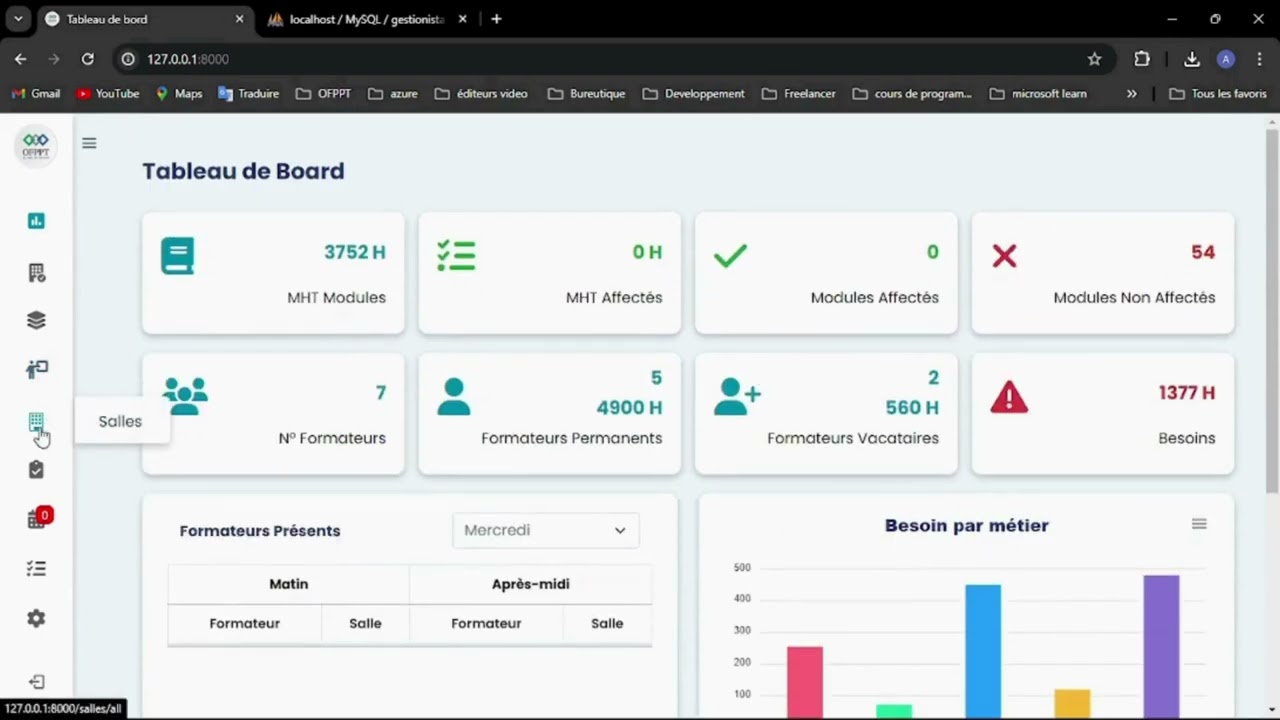
Task: Click the group icon on Nº Formateurs card
Action: pyautogui.click(x=185, y=396)
